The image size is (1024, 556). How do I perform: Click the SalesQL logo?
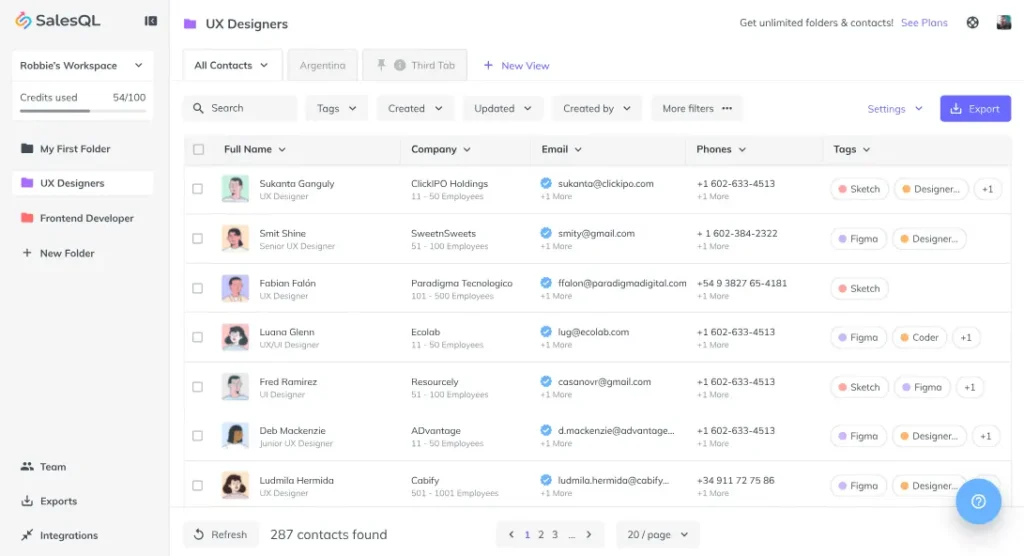tap(57, 21)
